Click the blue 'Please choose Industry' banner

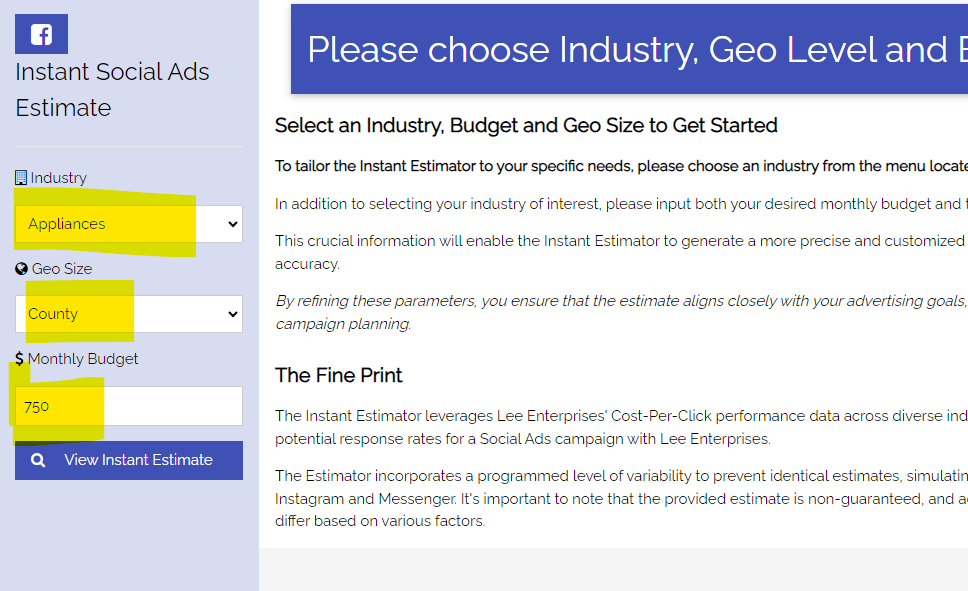[628, 50]
